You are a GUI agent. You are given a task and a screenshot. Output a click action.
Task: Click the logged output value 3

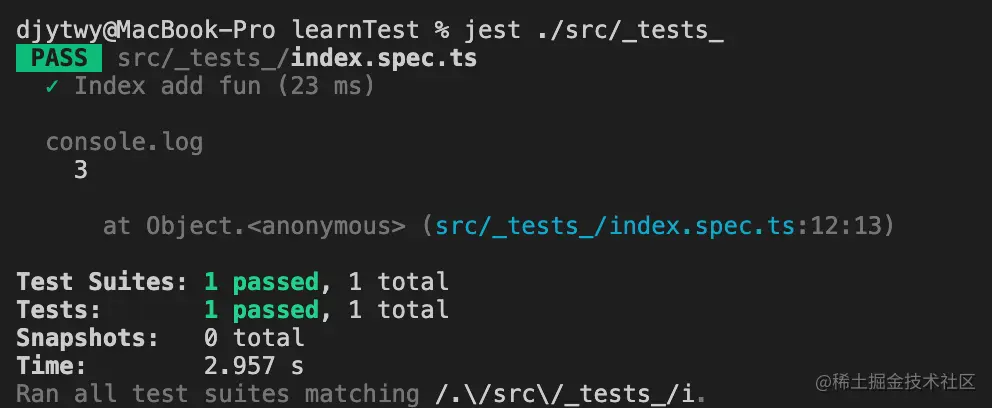[81, 171]
